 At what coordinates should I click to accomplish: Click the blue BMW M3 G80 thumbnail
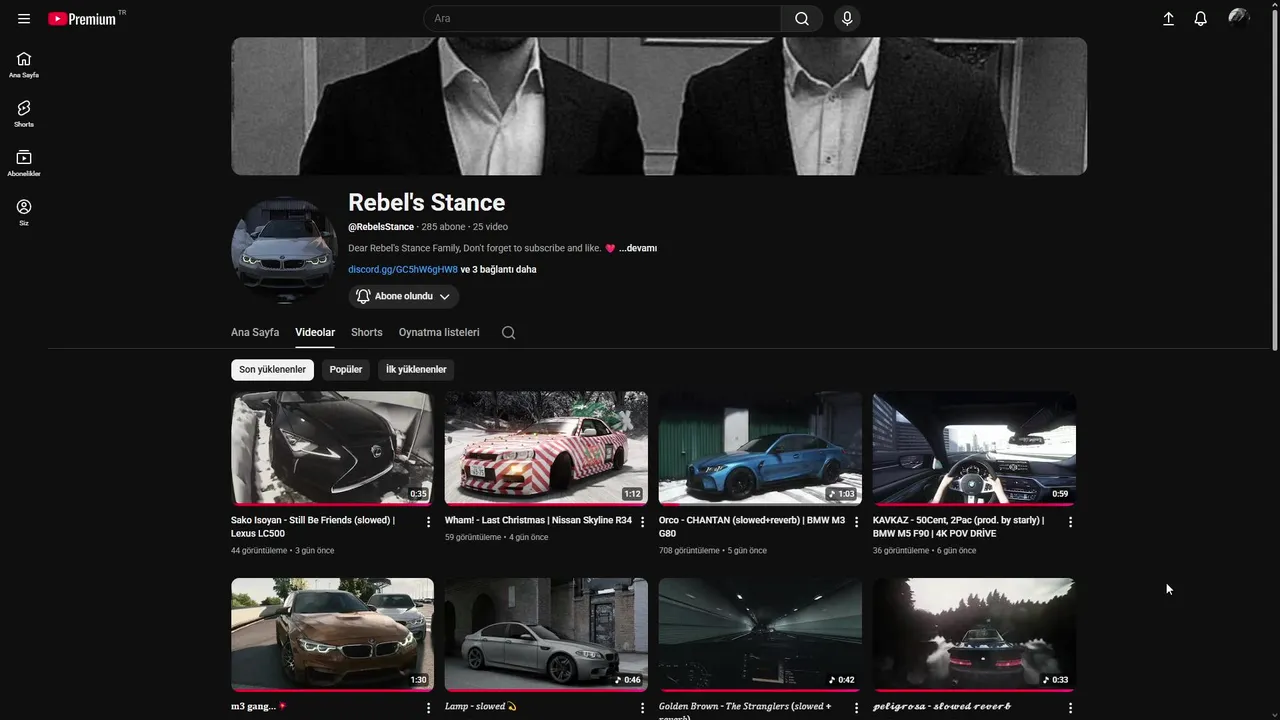pyautogui.click(x=760, y=448)
